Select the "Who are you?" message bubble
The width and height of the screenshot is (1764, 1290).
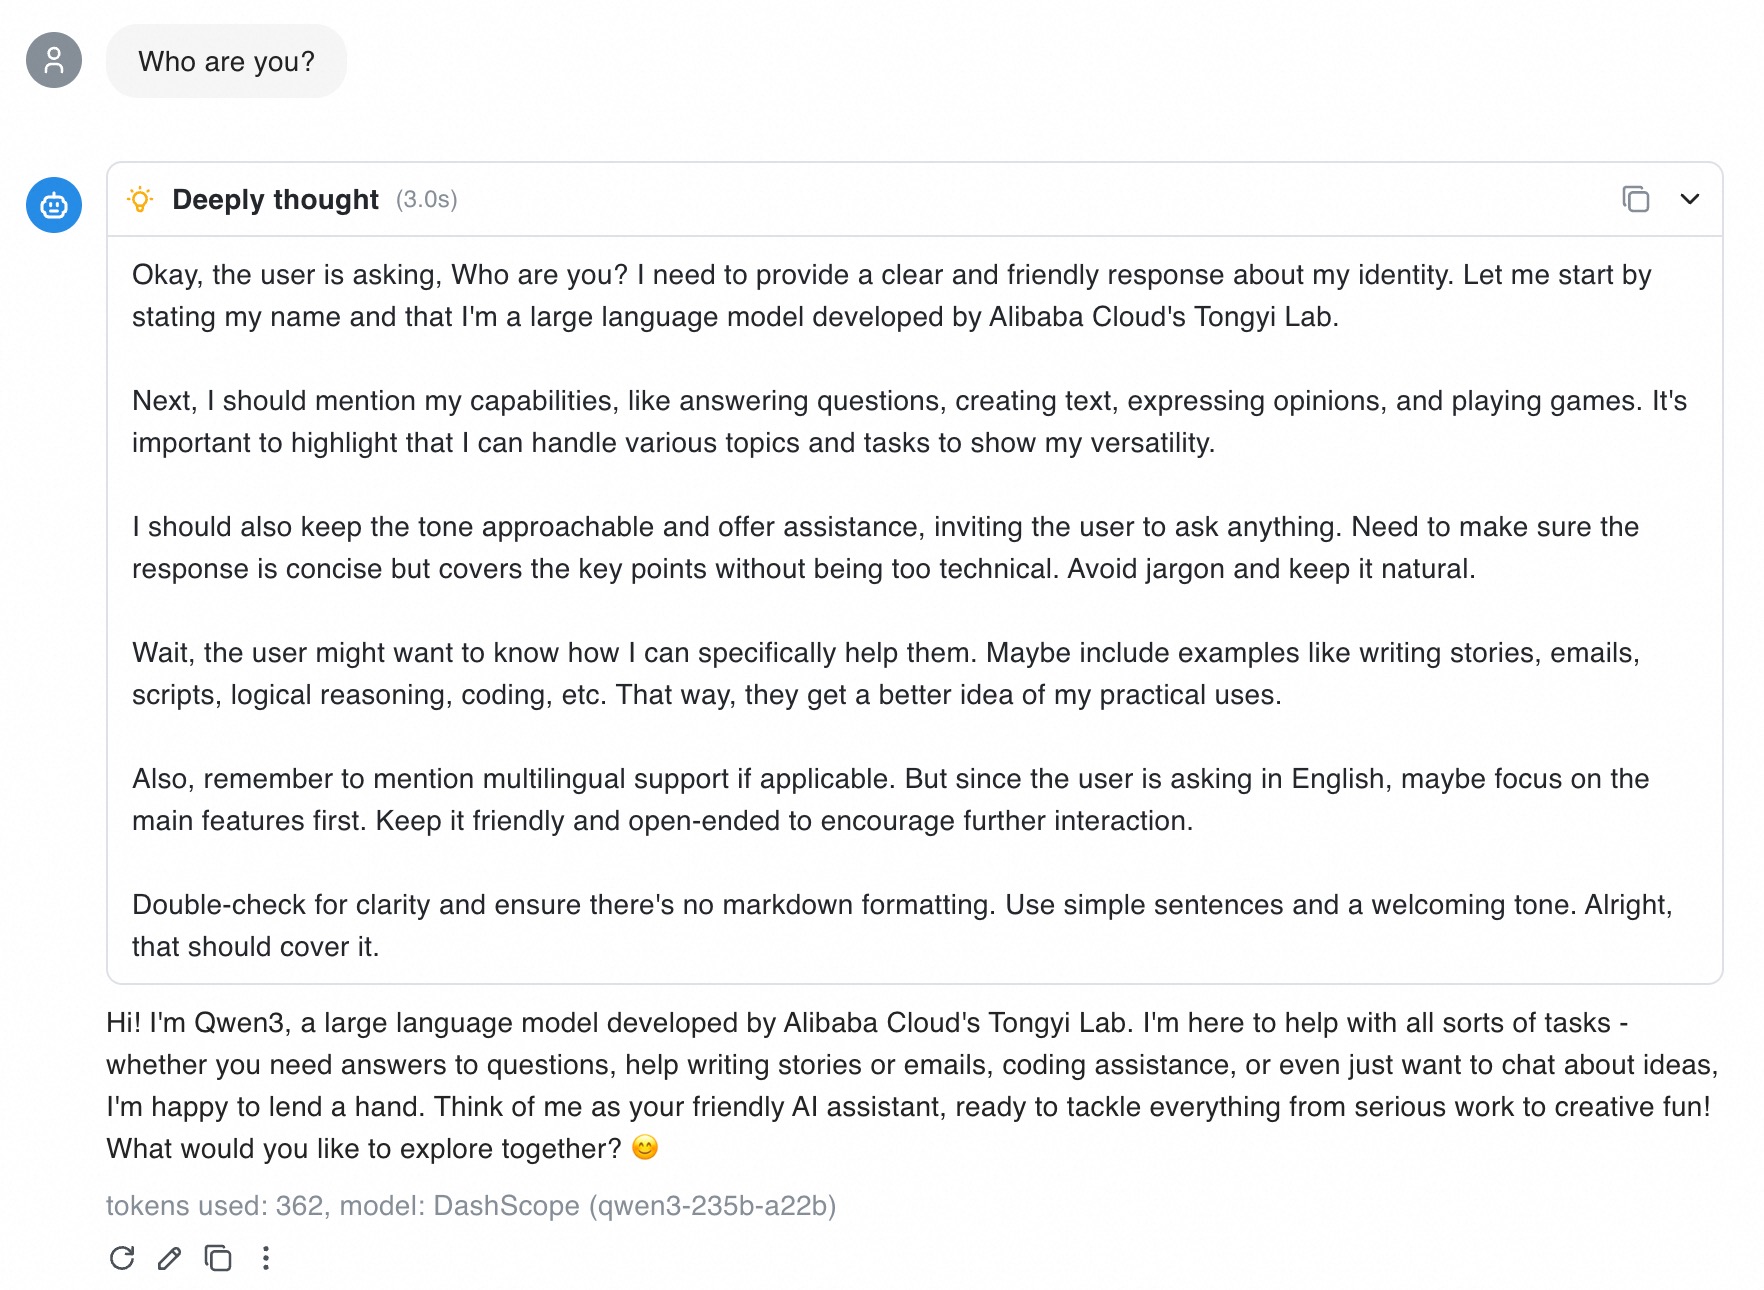point(226,62)
